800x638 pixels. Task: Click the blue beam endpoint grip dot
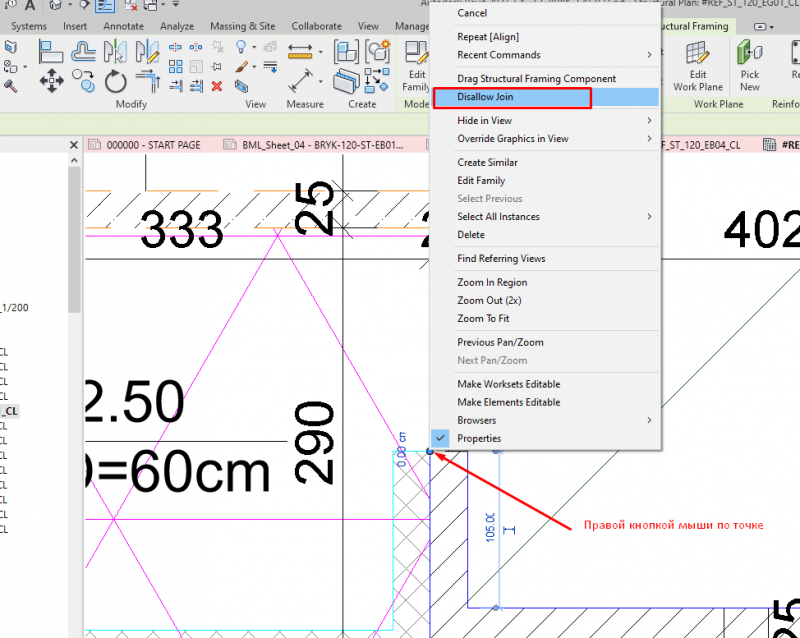pos(430,452)
